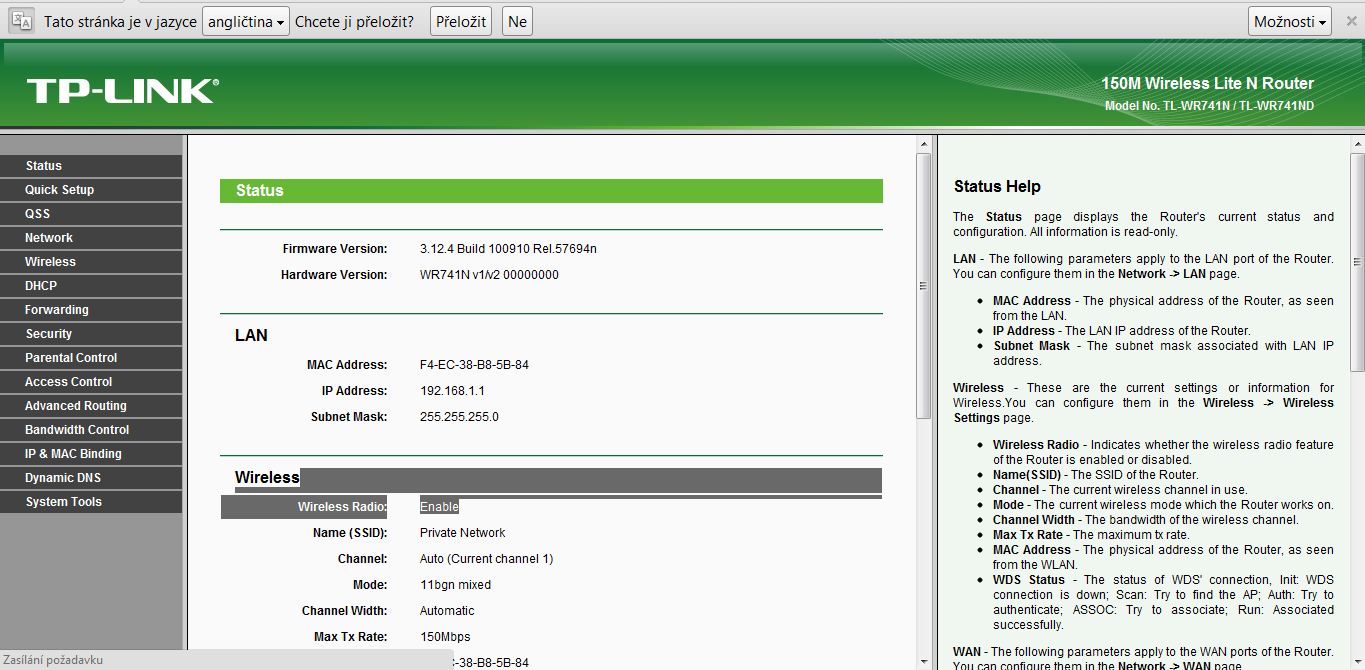Viewport: 1365px width, 670px height.
Task: Open the Forwarding menu
Action: 91,310
